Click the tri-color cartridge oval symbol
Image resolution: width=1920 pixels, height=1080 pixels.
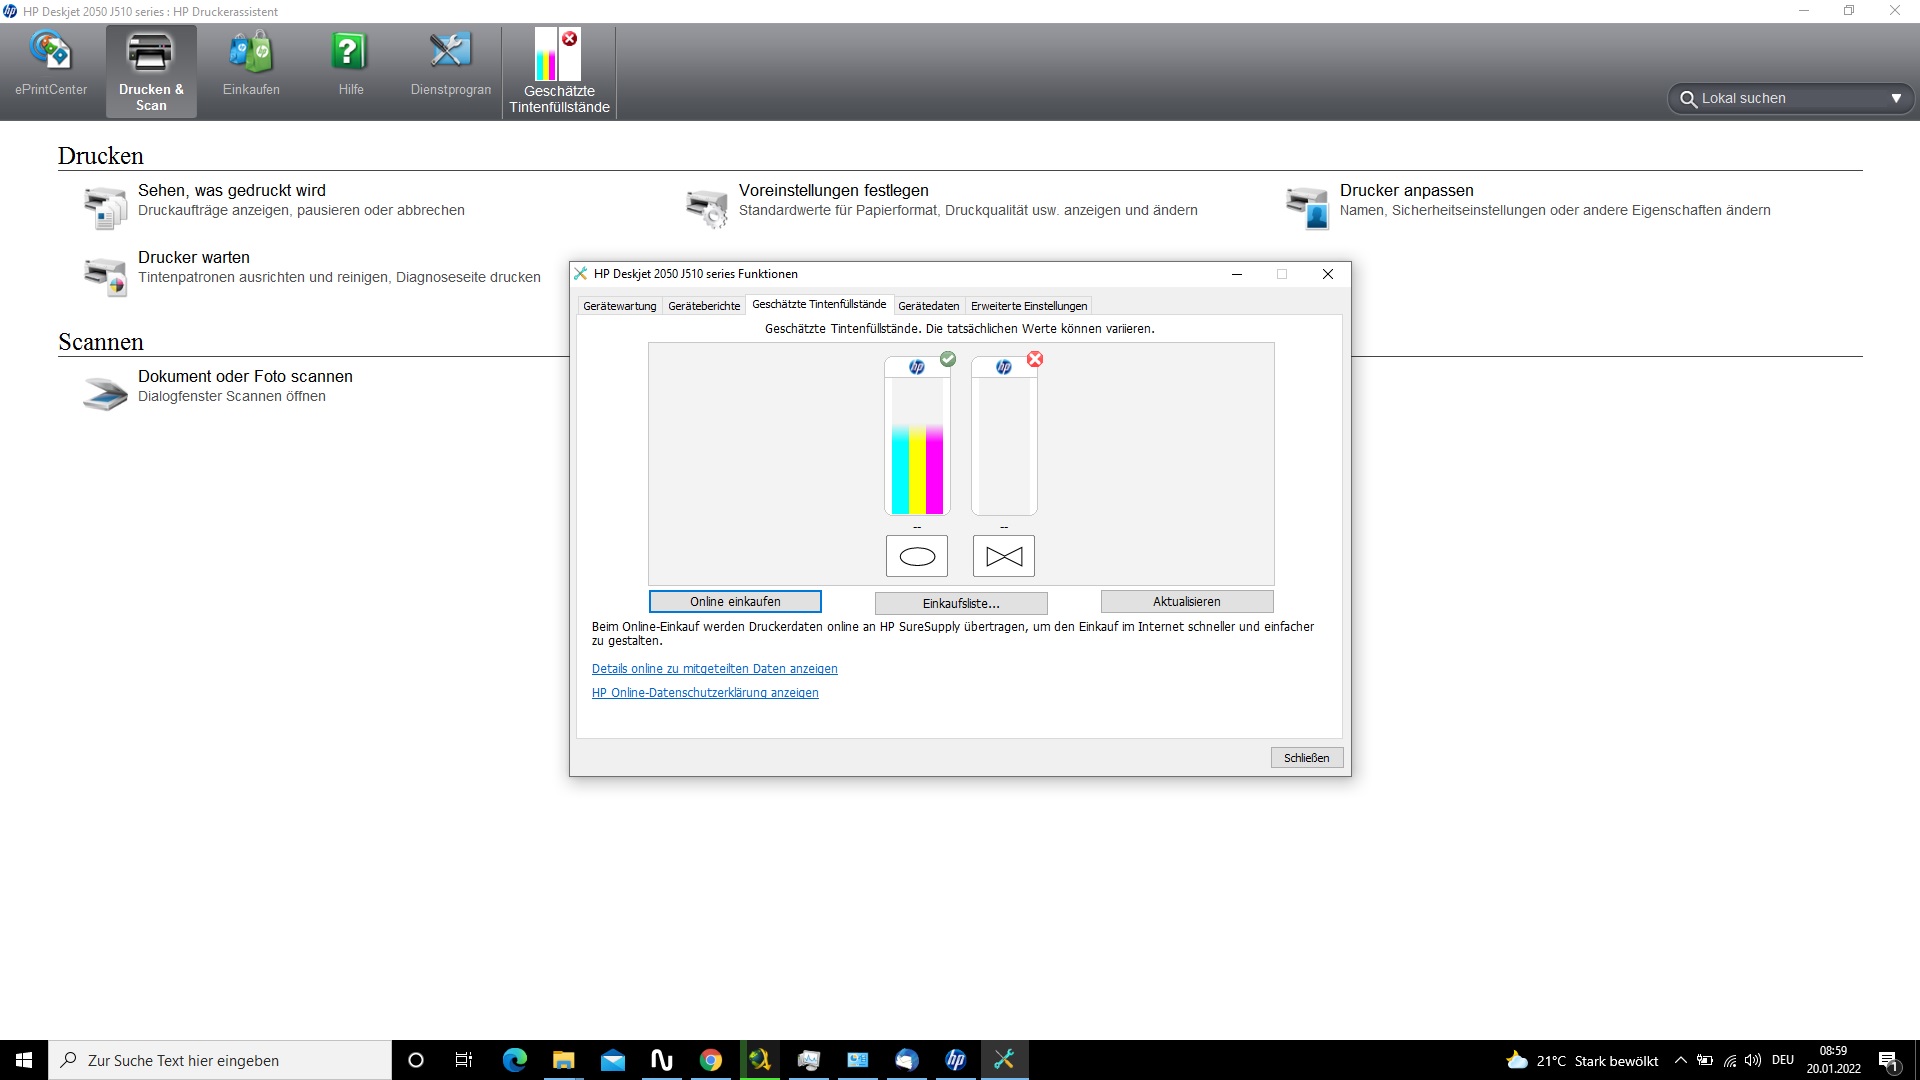coord(917,557)
